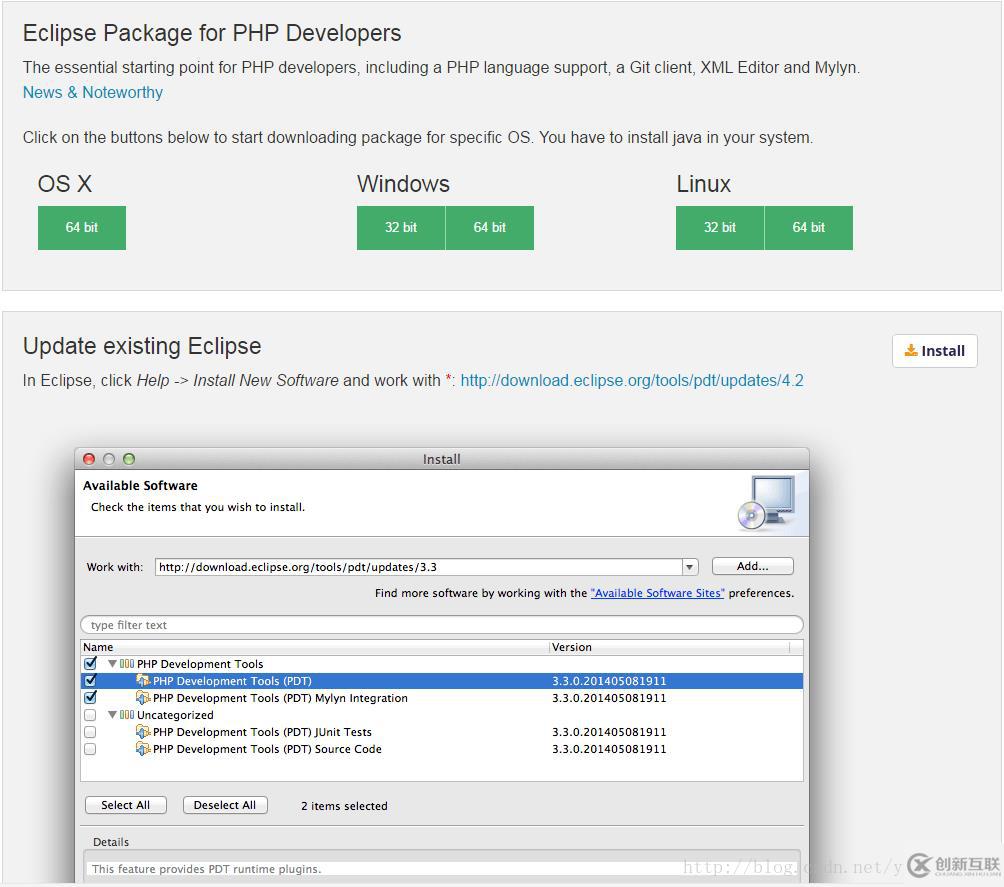Screen dimensions: 1004x887
Task: Click the Source Code feature icon
Action: (143, 749)
